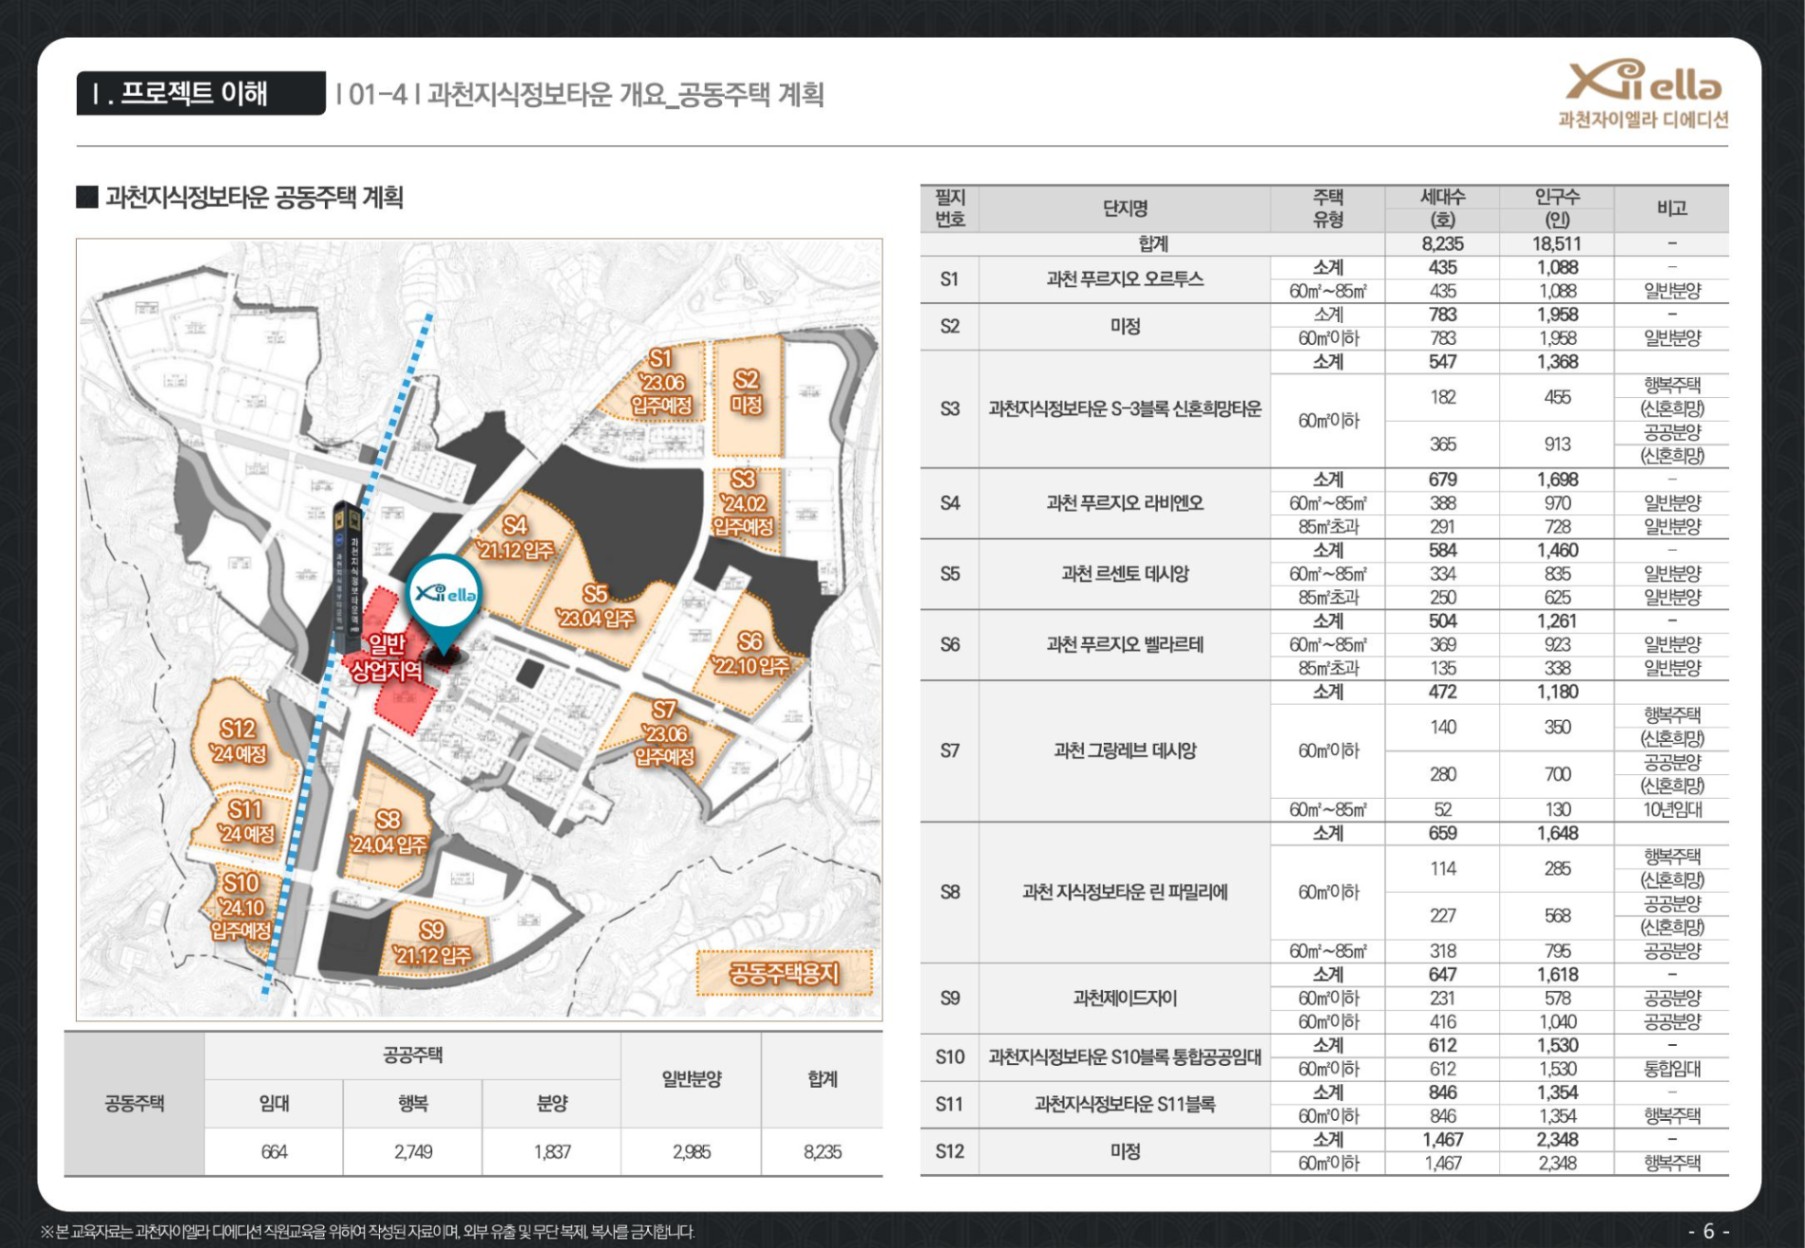Click the 인구수(인) column header

point(1557,208)
